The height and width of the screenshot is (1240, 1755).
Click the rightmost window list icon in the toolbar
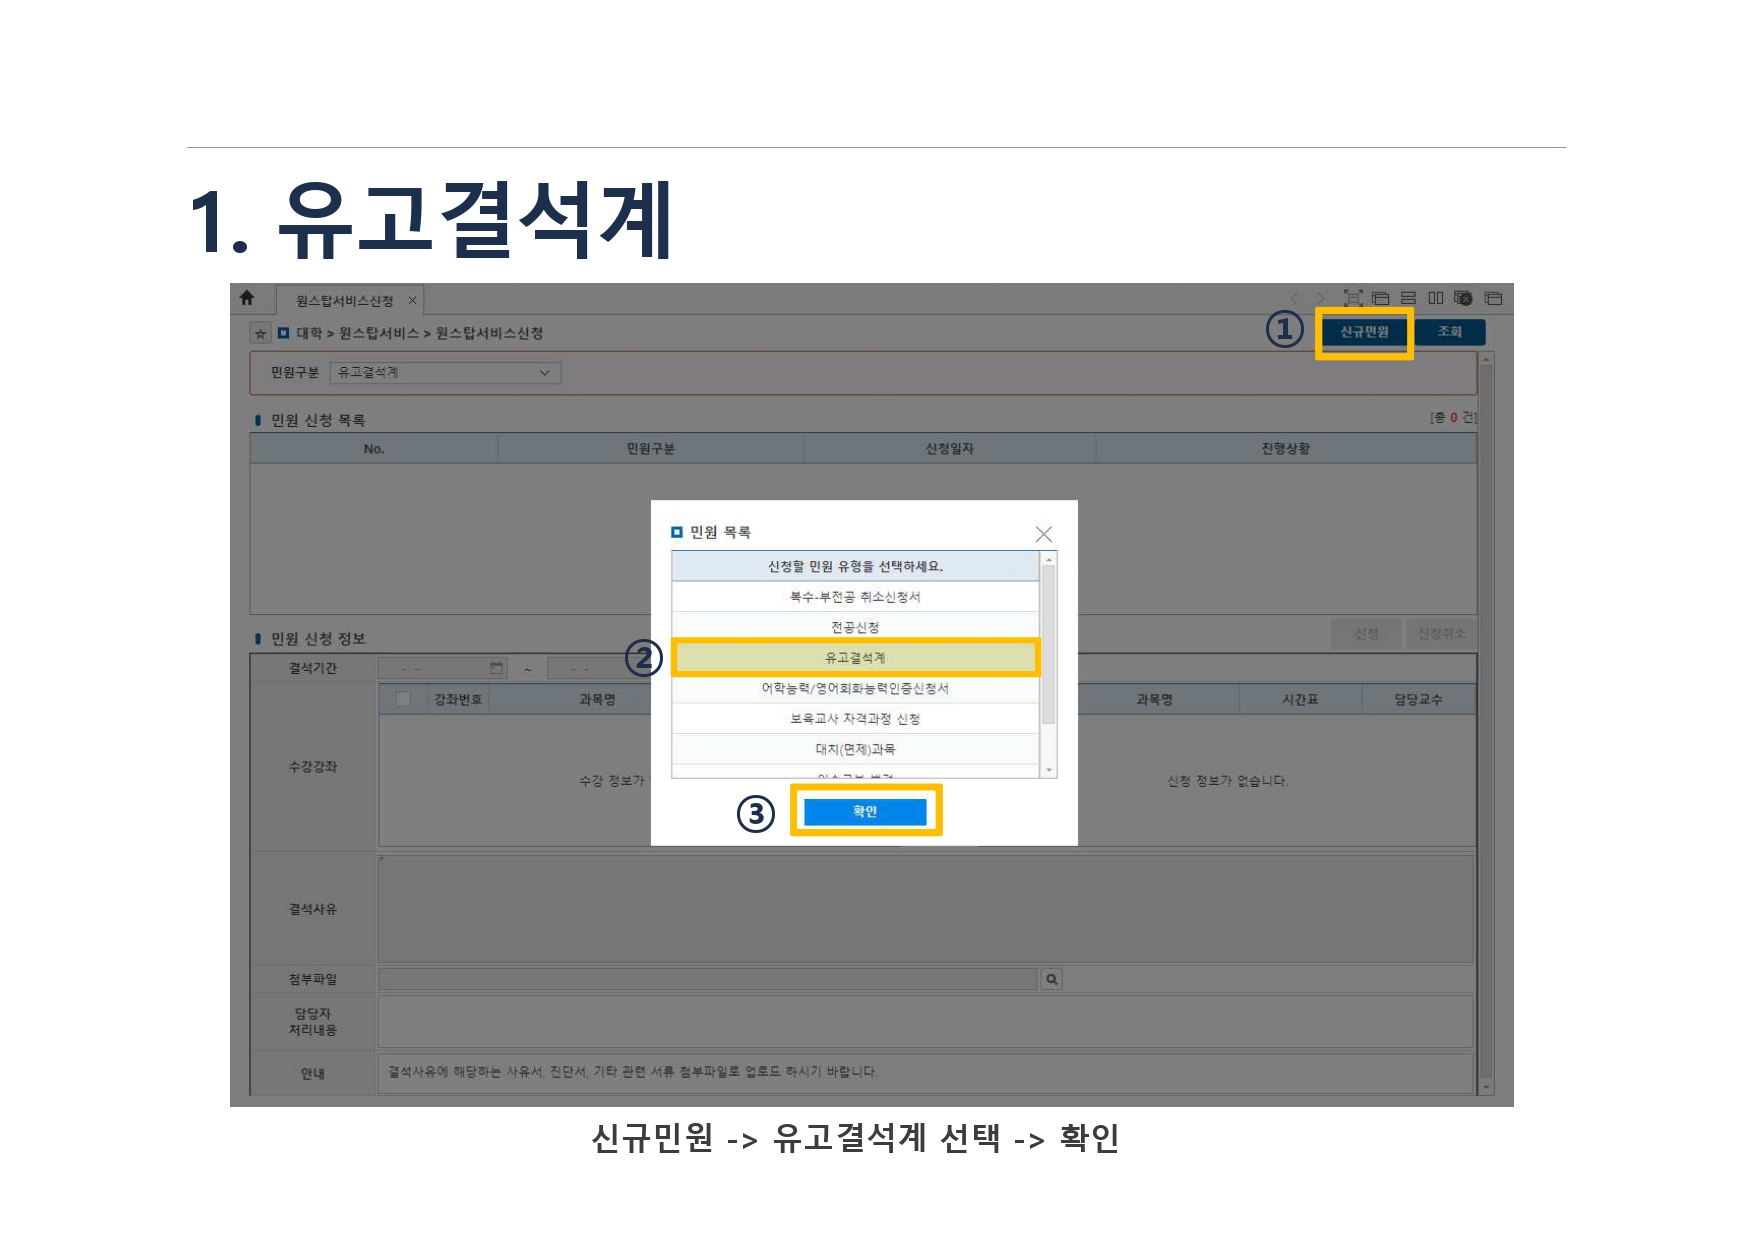(1494, 298)
